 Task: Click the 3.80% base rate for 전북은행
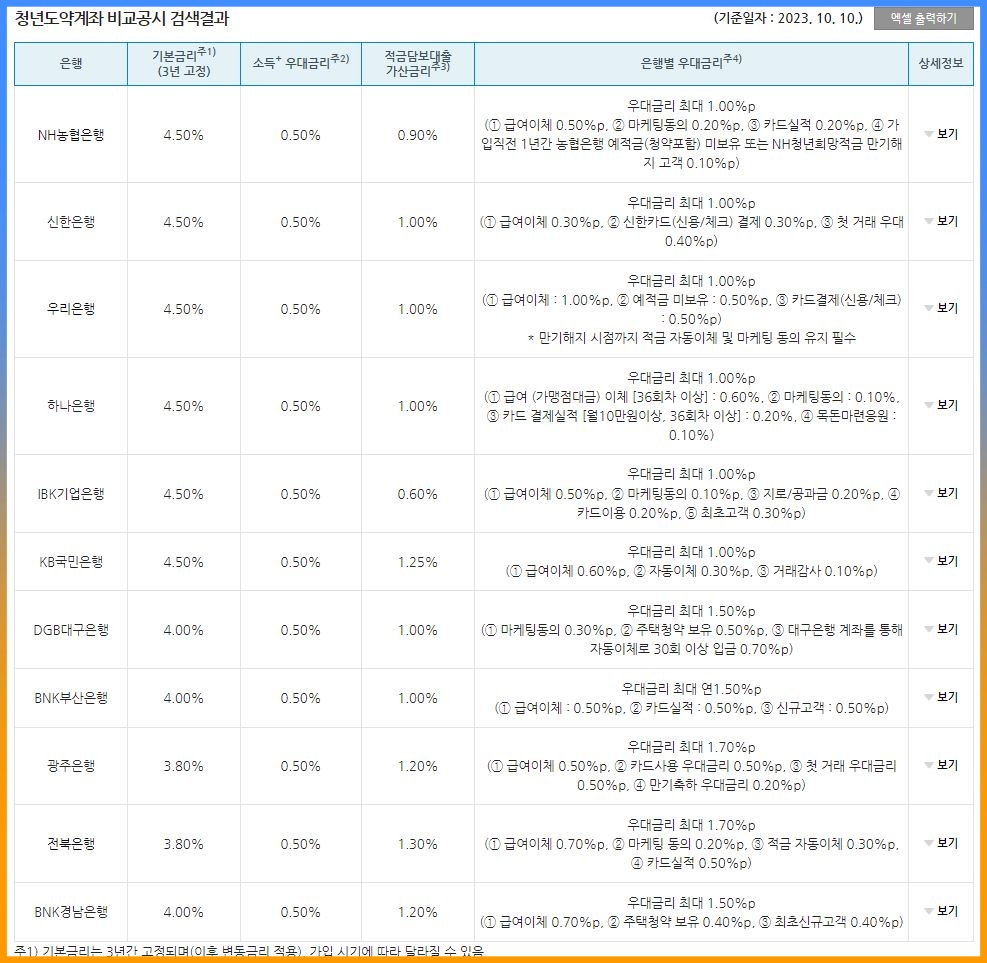[184, 843]
